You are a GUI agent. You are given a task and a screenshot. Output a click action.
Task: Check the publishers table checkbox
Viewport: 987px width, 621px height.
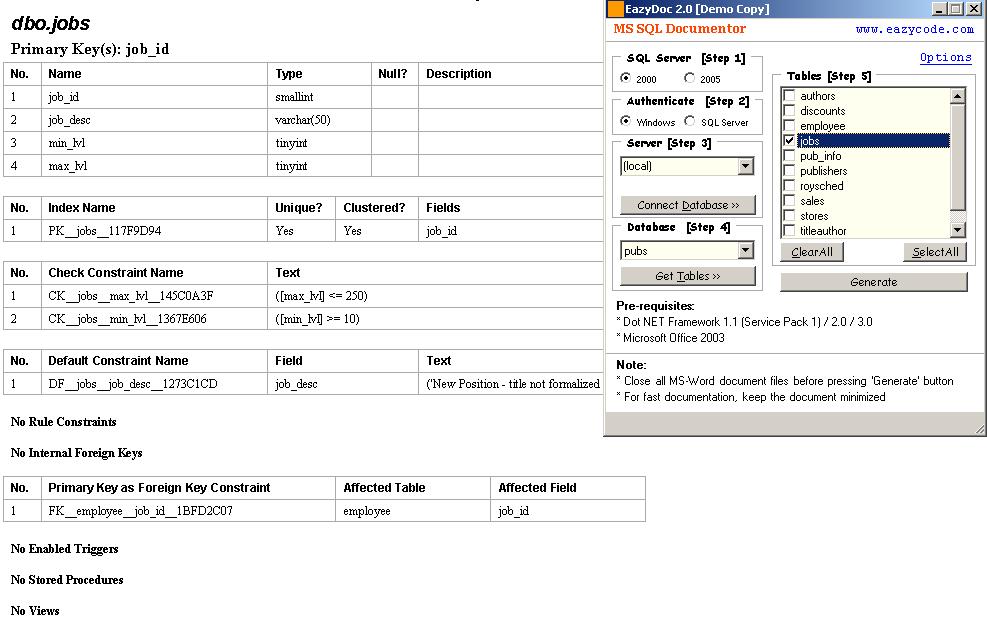coord(789,171)
